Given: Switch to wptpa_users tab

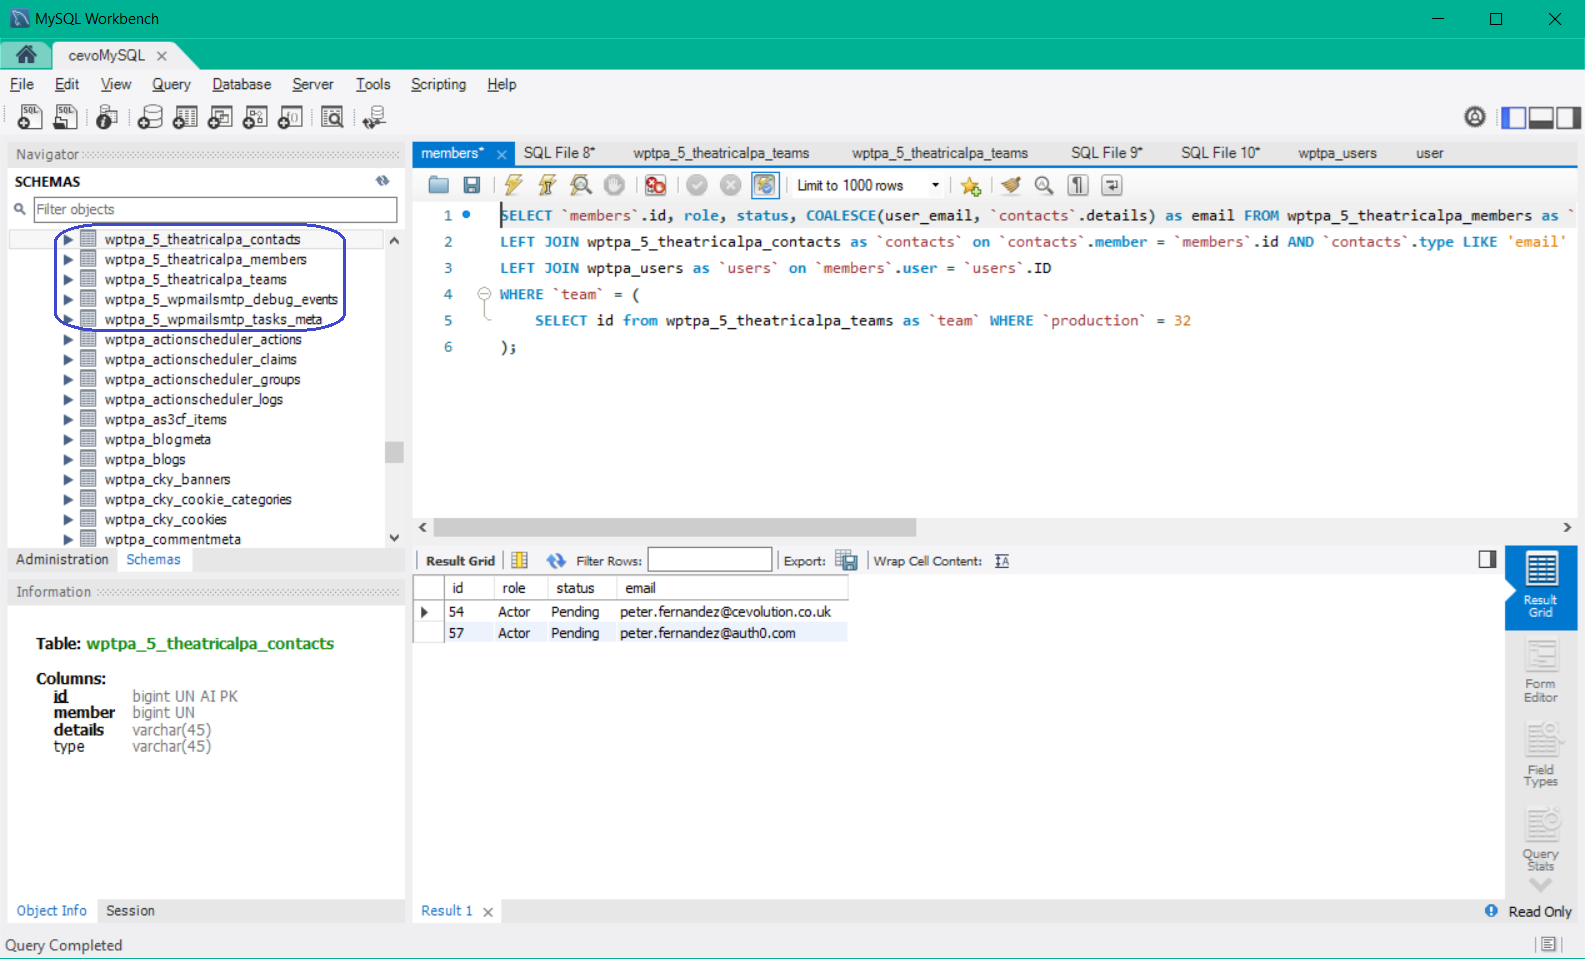Looking at the screenshot, I should [1337, 153].
